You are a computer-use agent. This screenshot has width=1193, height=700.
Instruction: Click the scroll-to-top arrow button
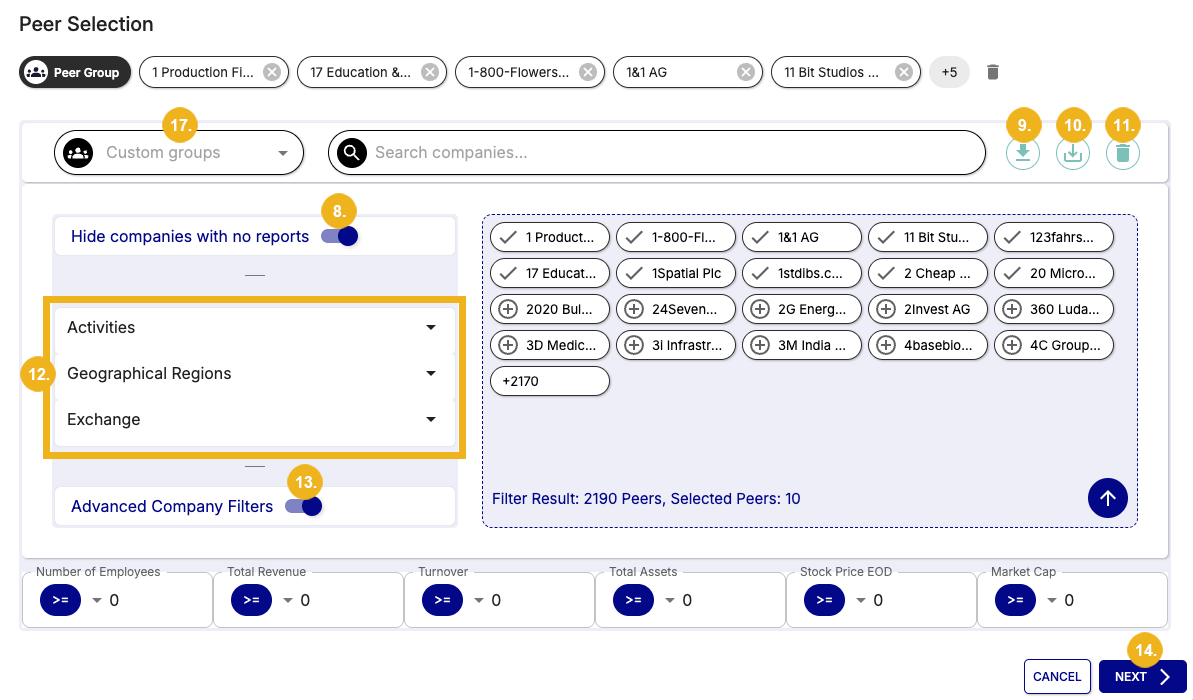coord(1107,498)
